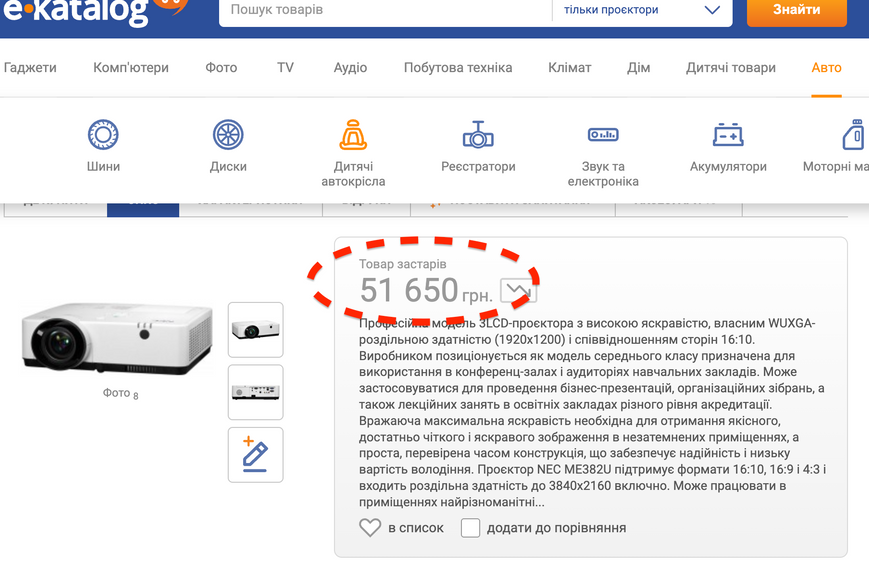Open the Реєстратори dashcam icon
Image resolution: width=869 pixels, height=576 pixels.
[x=478, y=135]
